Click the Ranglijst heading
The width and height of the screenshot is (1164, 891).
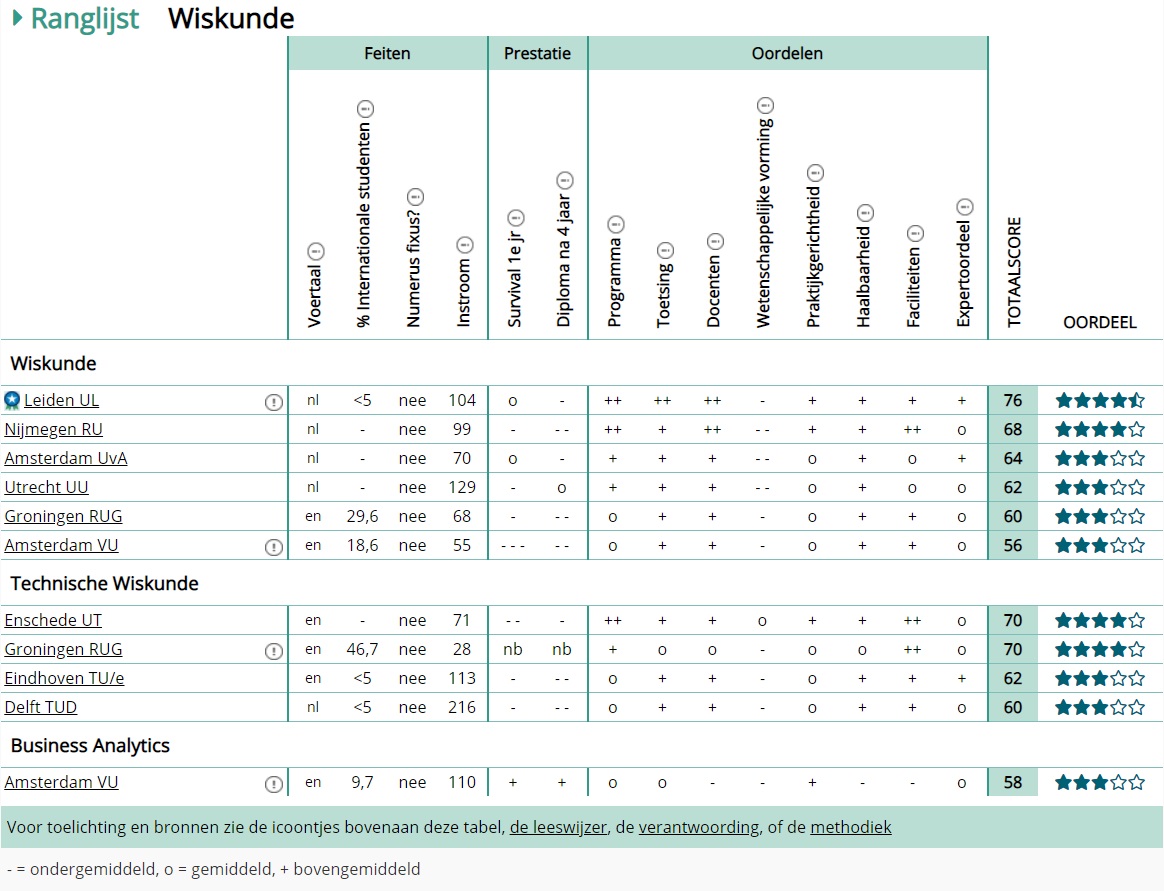tap(85, 19)
